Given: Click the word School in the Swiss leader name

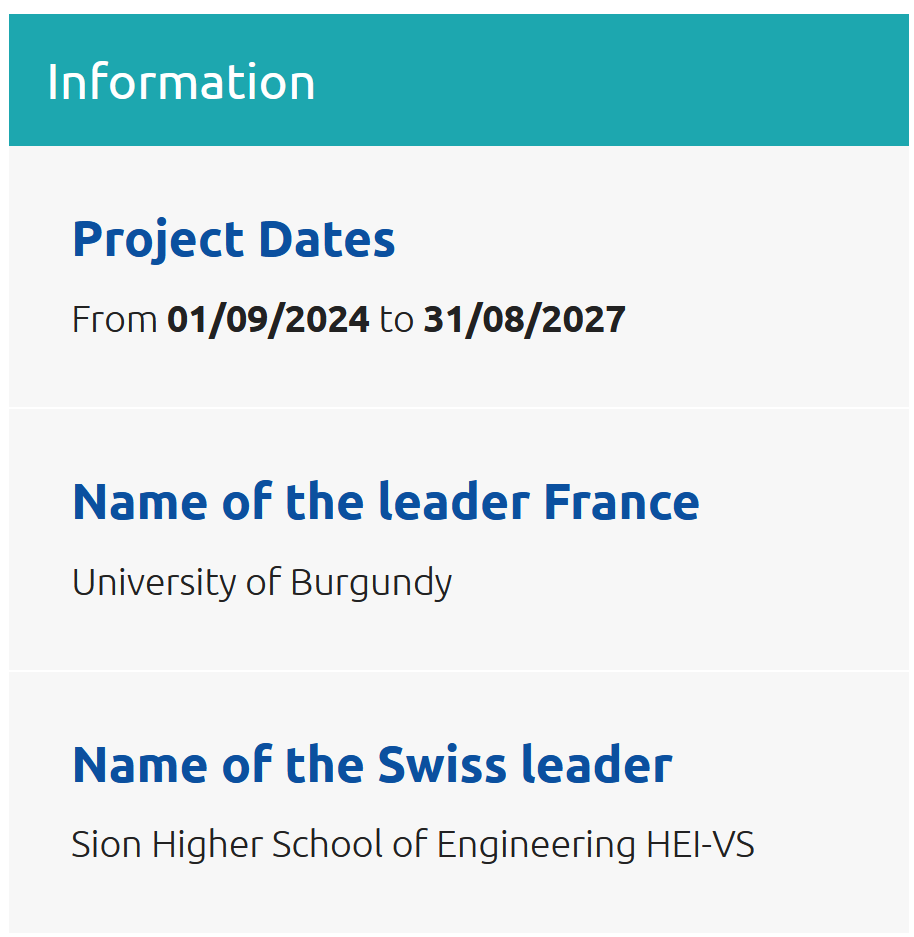Looking at the screenshot, I should coord(327,844).
